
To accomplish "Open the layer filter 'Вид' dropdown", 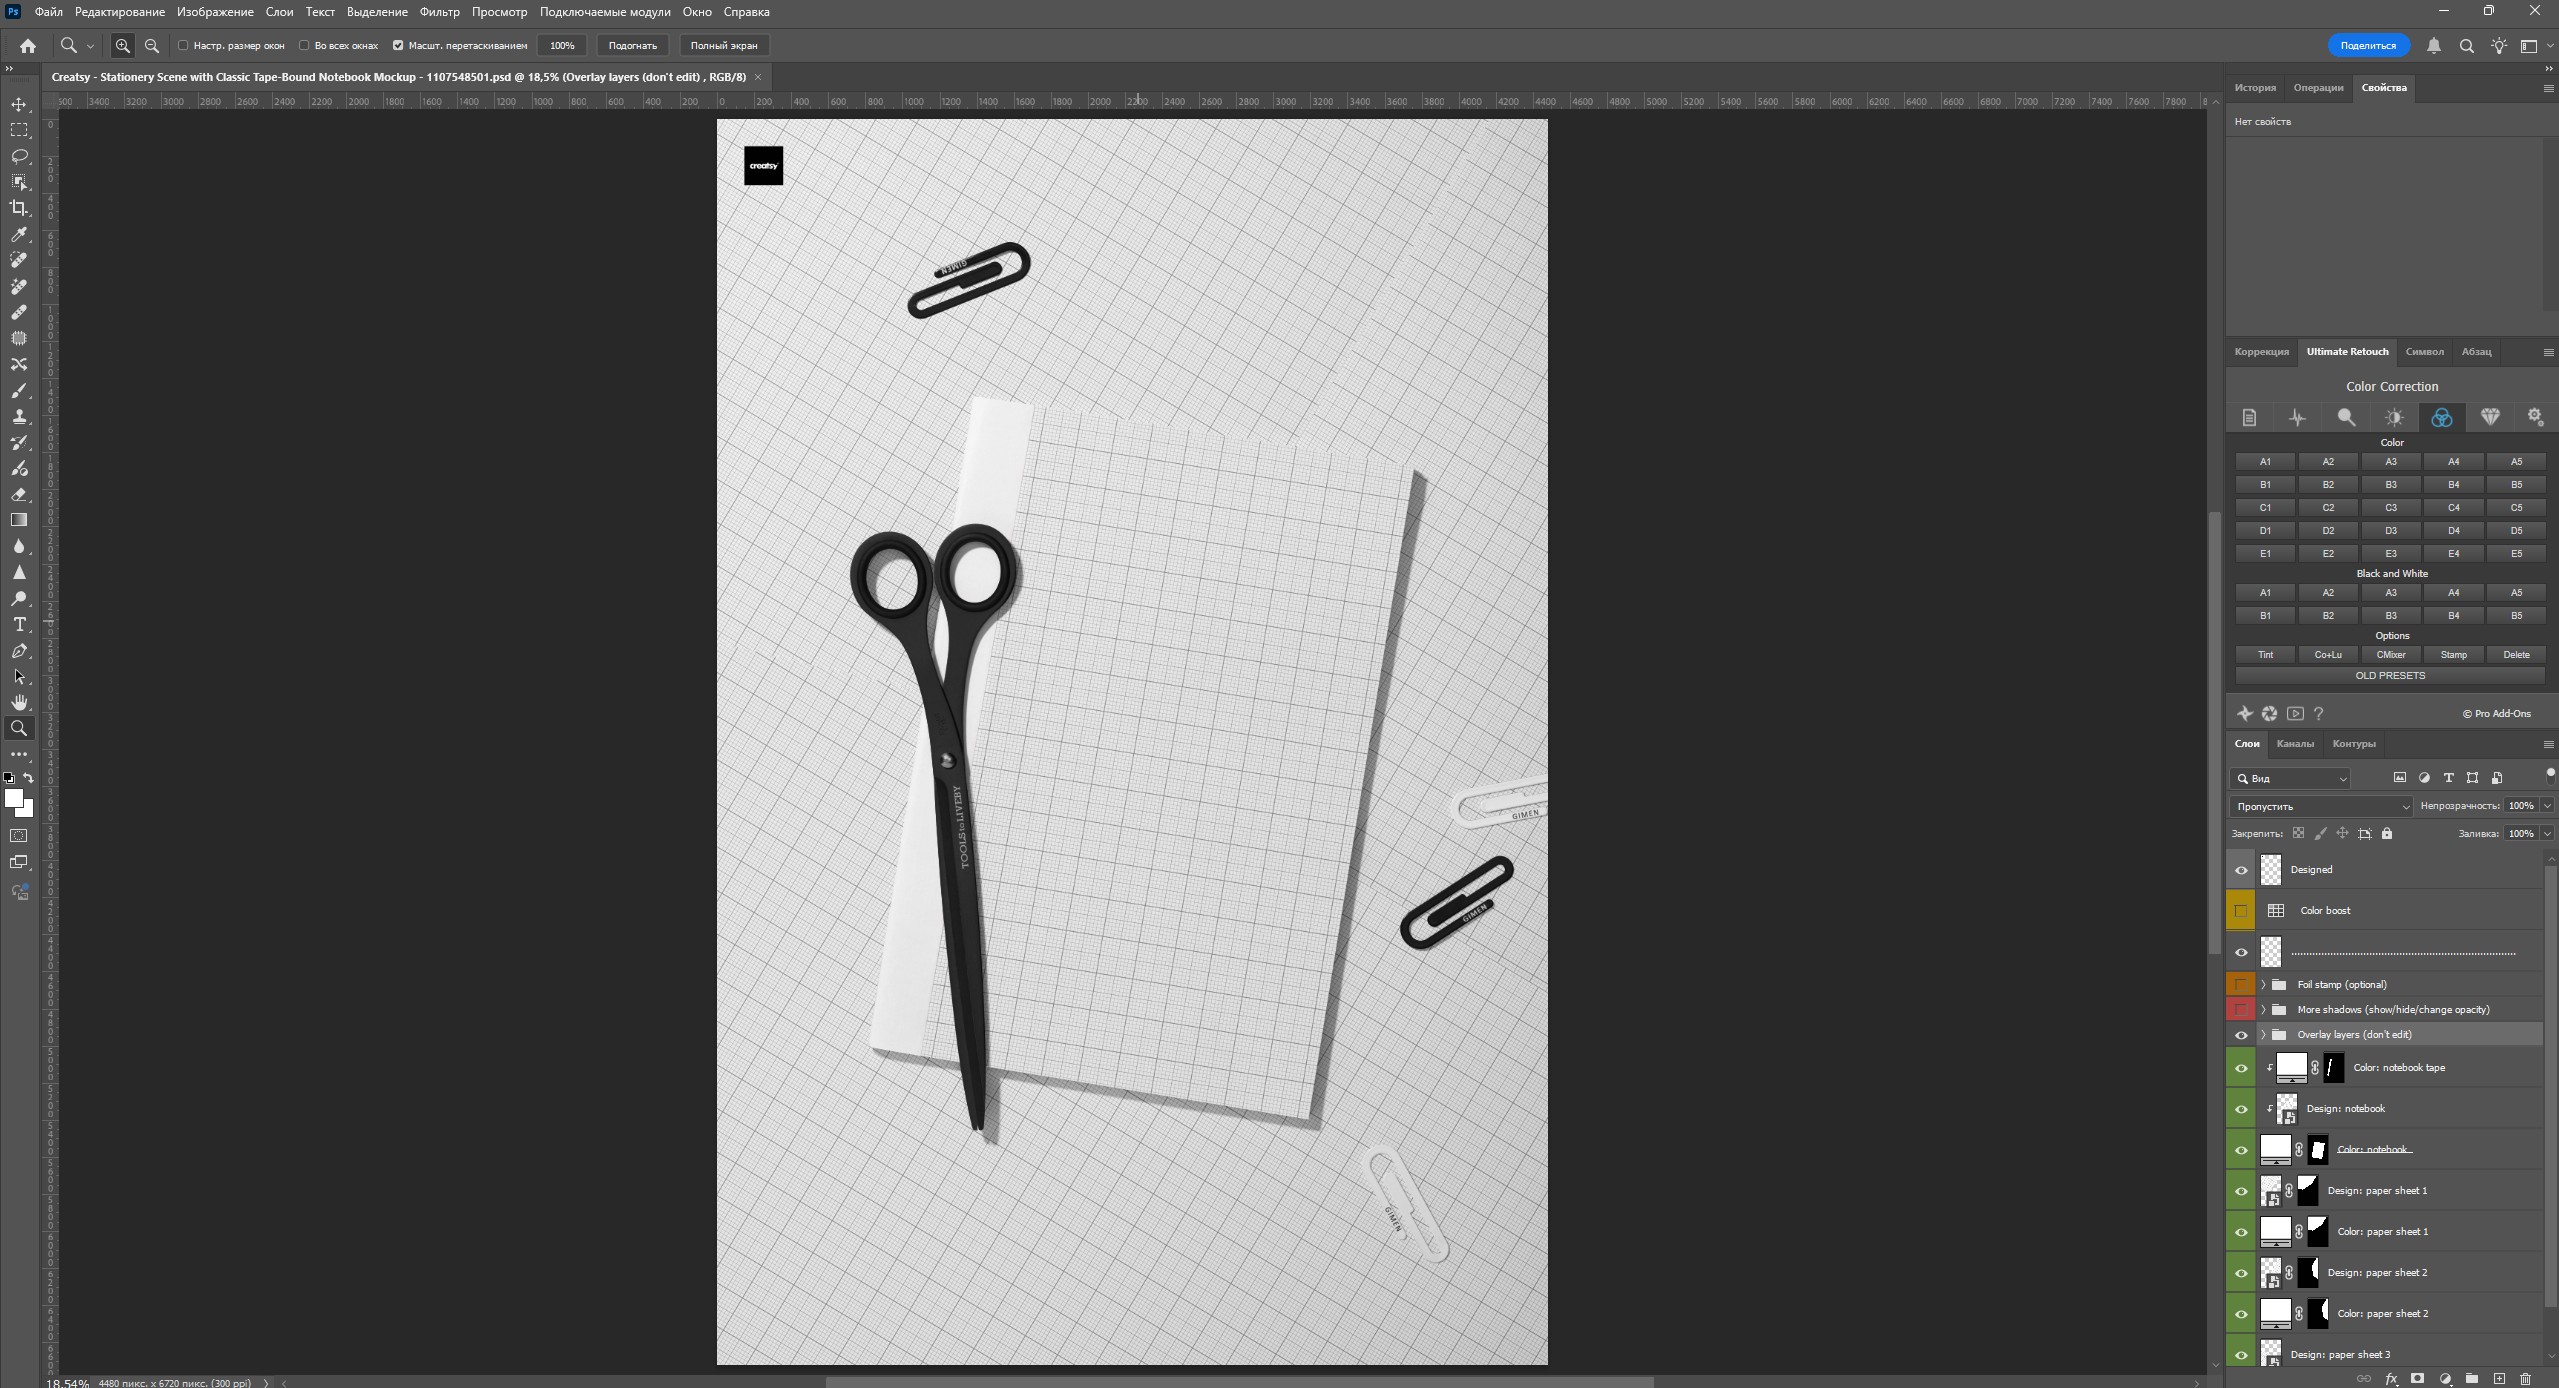I will pos(2291,778).
